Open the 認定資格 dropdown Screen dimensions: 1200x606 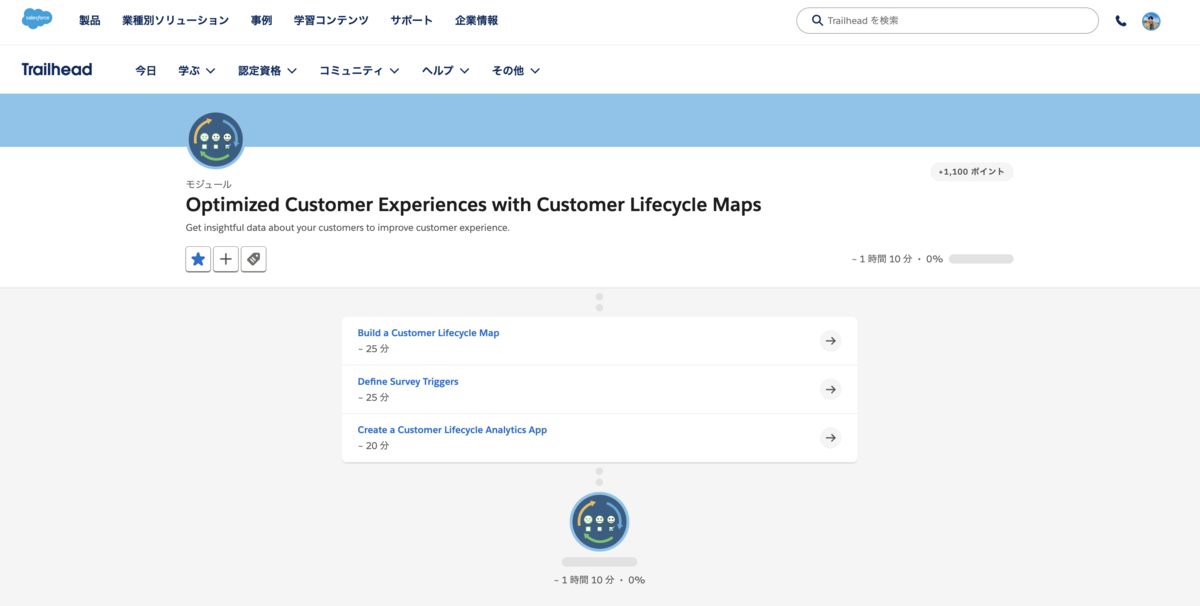[267, 70]
